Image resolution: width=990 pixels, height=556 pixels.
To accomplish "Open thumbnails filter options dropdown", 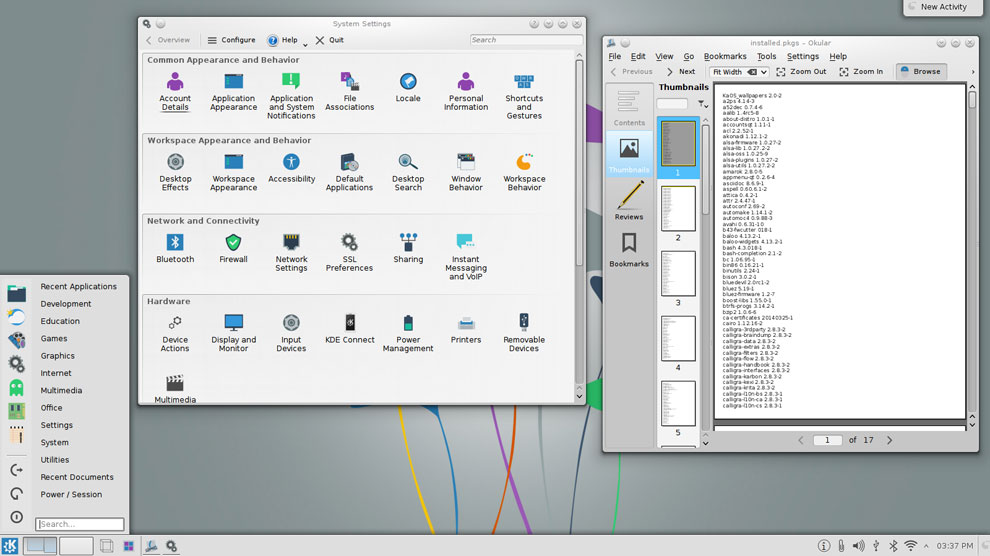I will click(x=701, y=104).
